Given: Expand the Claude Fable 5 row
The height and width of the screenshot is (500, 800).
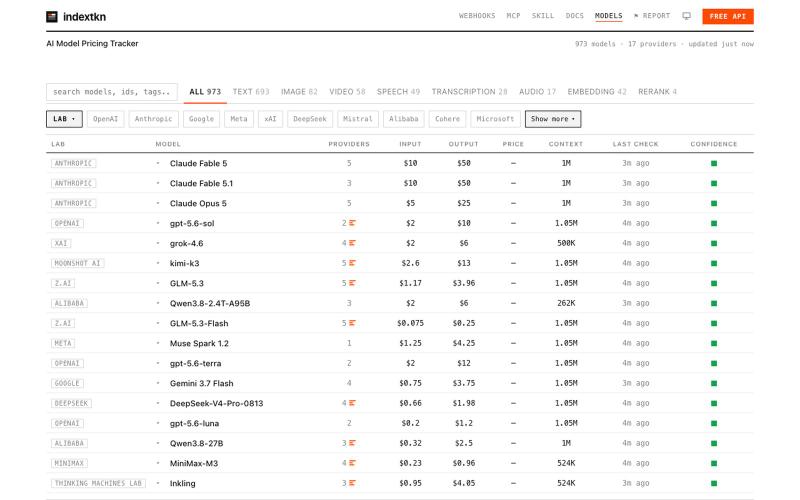Looking at the screenshot, I should point(158,163).
